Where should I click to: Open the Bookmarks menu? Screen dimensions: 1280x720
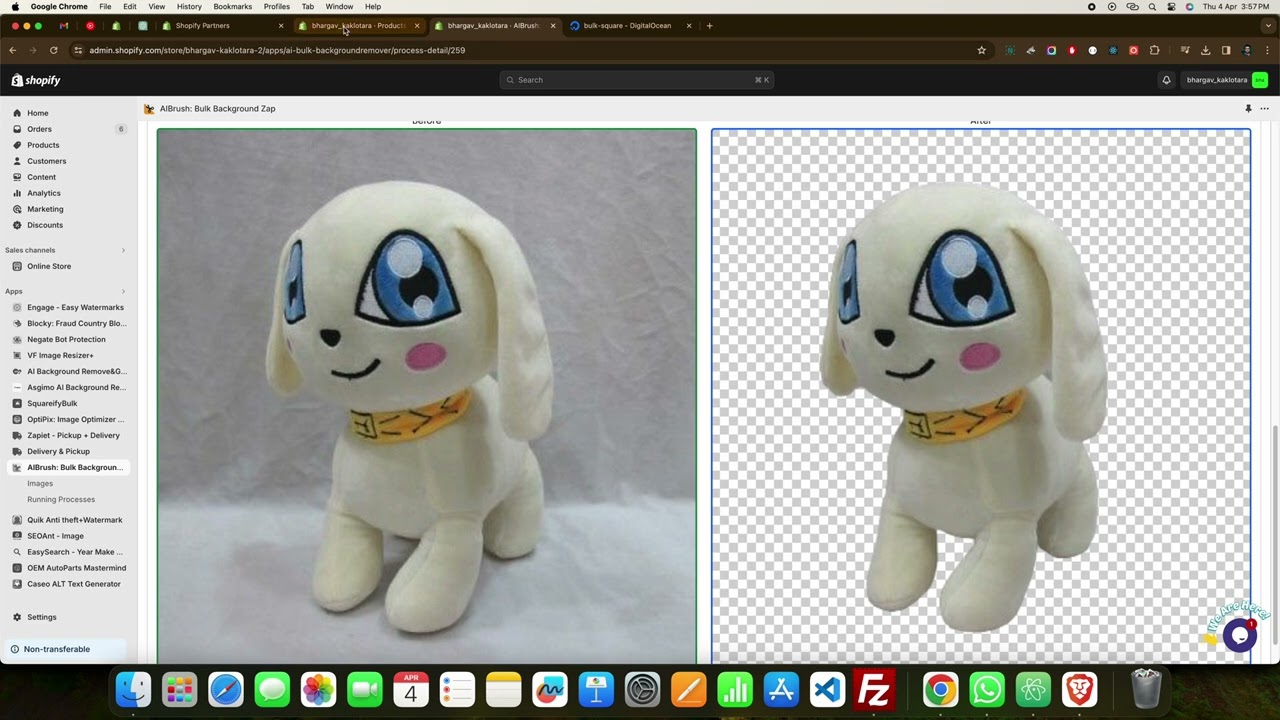pos(232,6)
